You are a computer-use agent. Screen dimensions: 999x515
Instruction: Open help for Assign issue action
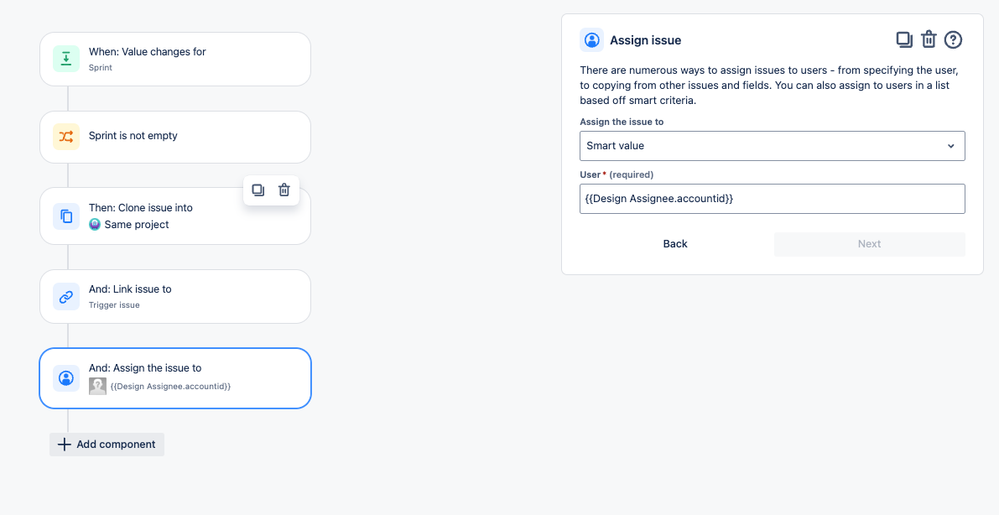tap(953, 40)
